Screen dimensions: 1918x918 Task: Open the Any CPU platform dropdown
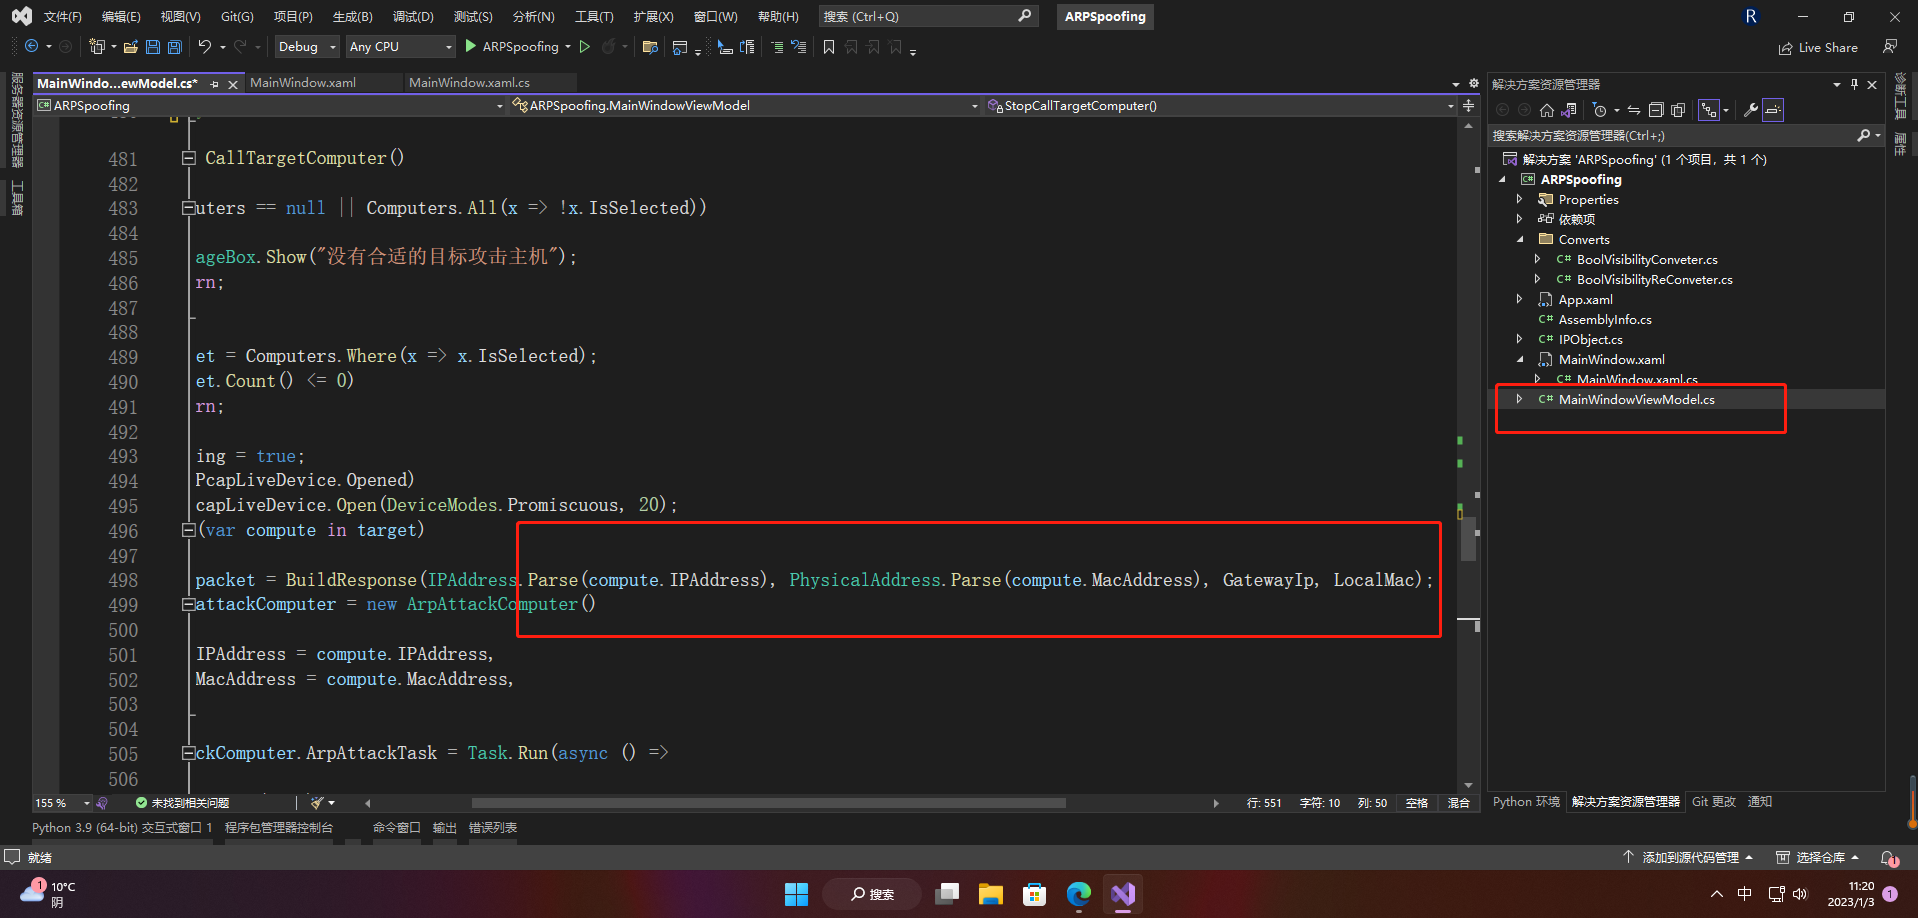[x=401, y=46]
